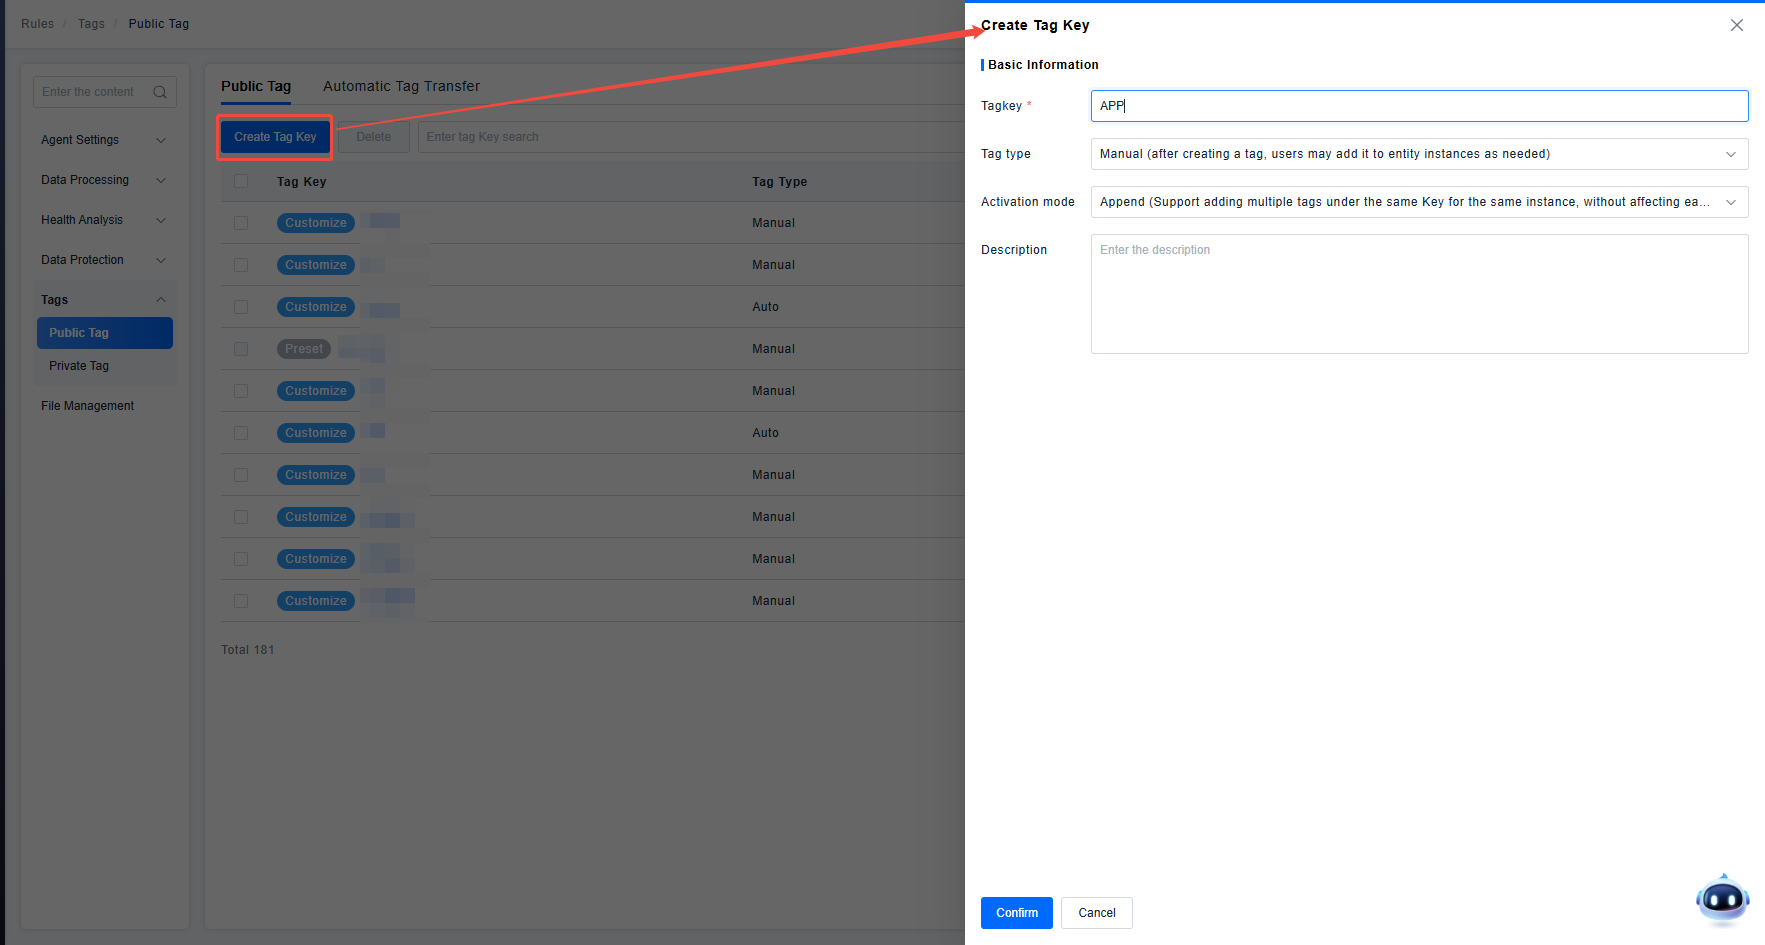The width and height of the screenshot is (1765, 945).
Task: Click the Description text area
Action: (1419, 294)
